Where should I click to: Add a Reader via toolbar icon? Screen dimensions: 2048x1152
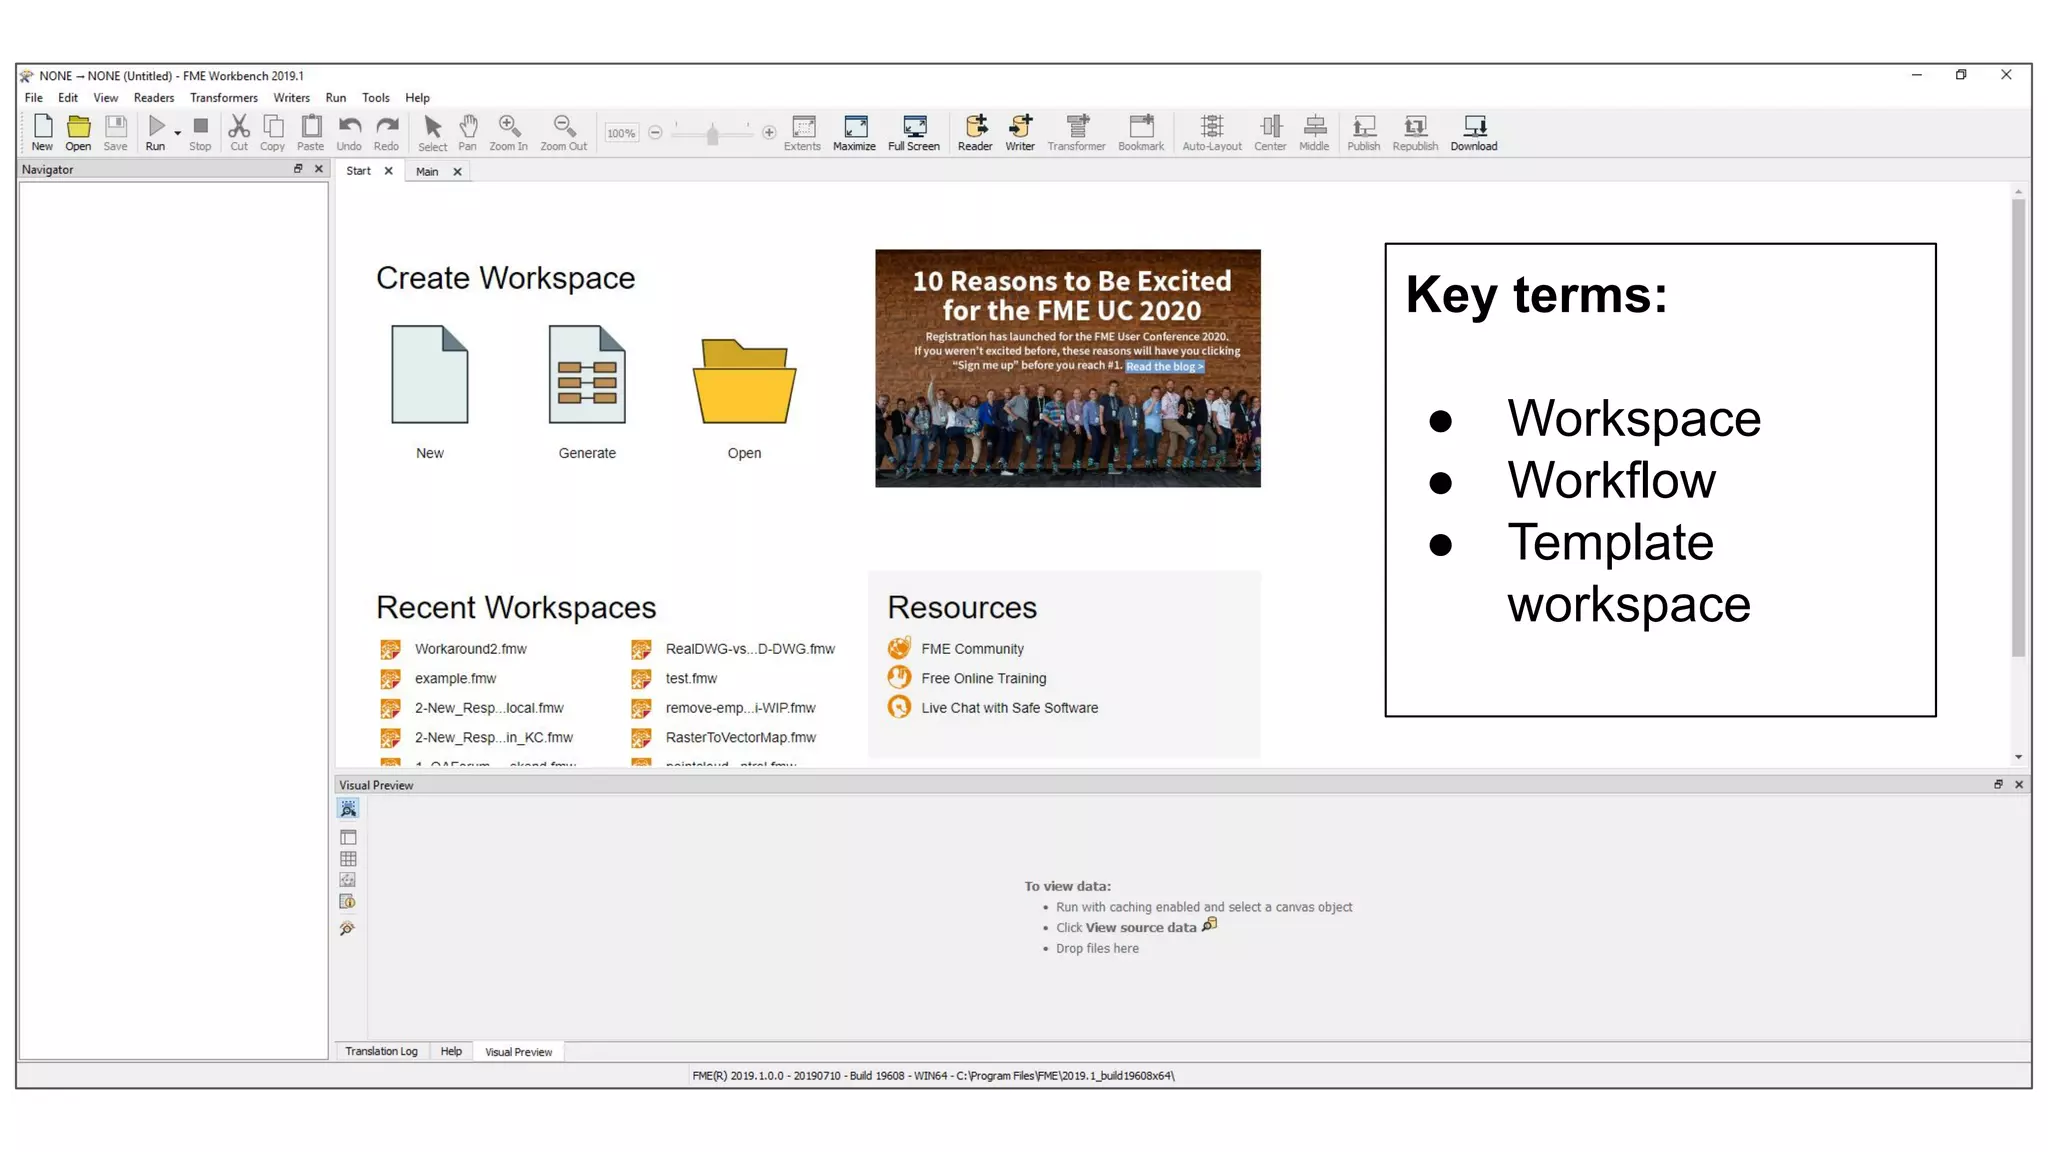[x=975, y=132]
